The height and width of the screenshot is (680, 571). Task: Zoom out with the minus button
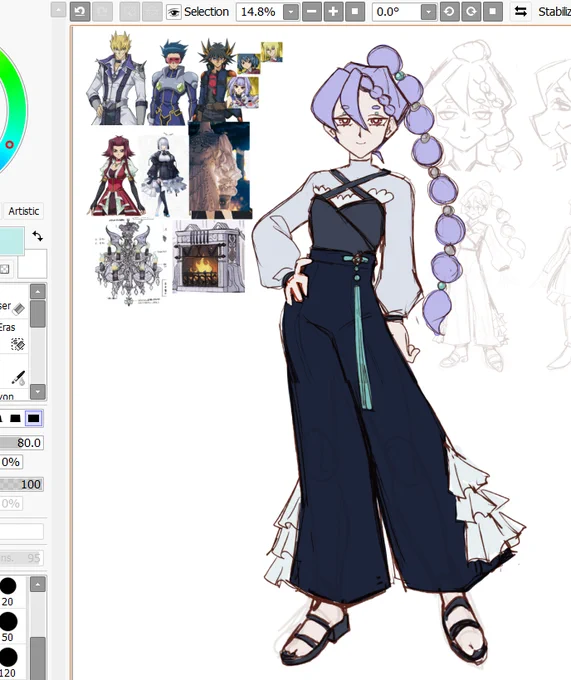(x=312, y=12)
